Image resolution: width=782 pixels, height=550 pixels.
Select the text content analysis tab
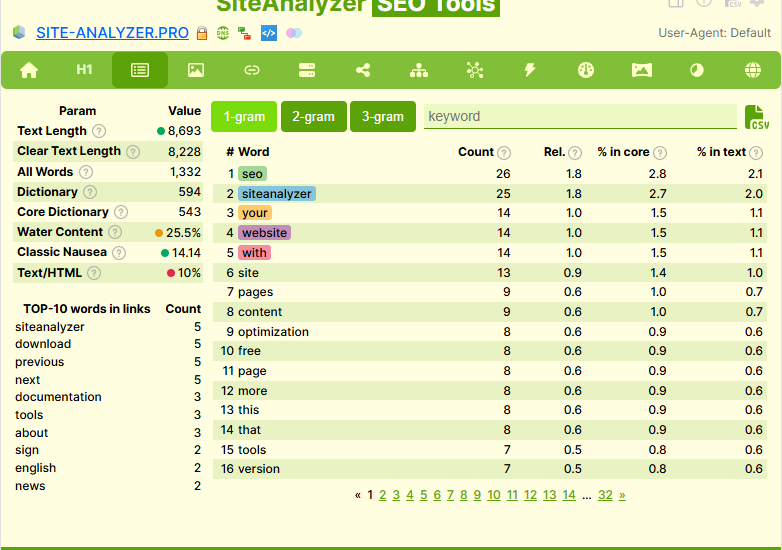(x=140, y=70)
